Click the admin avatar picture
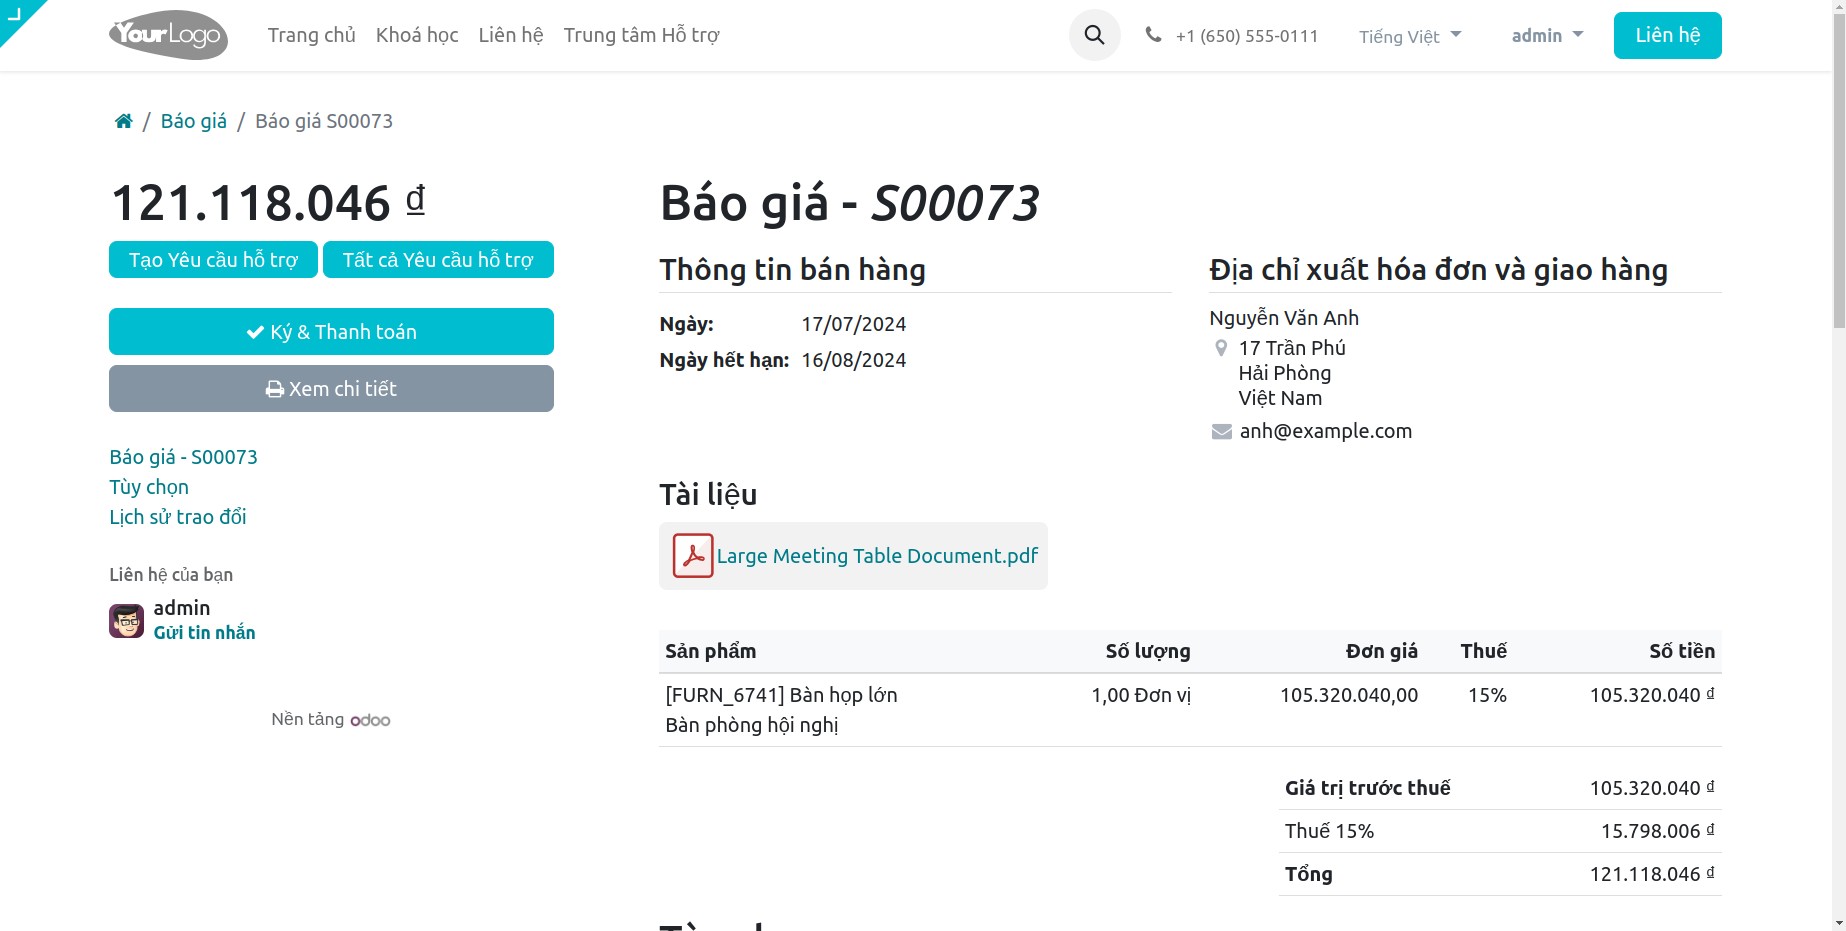Viewport: 1846px width, 931px height. tap(127, 620)
